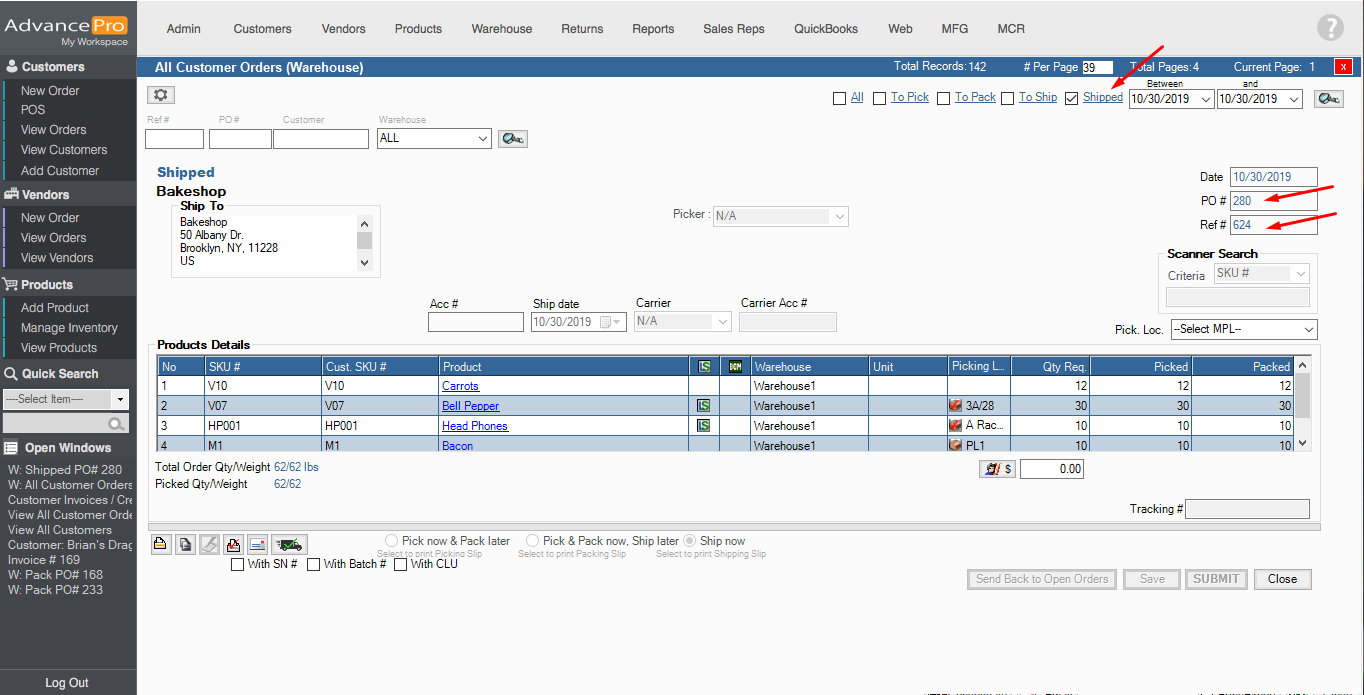Image resolution: width=1364 pixels, height=695 pixels.
Task: Open the Quick Search Select Item dropdown
Action: (66, 399)
